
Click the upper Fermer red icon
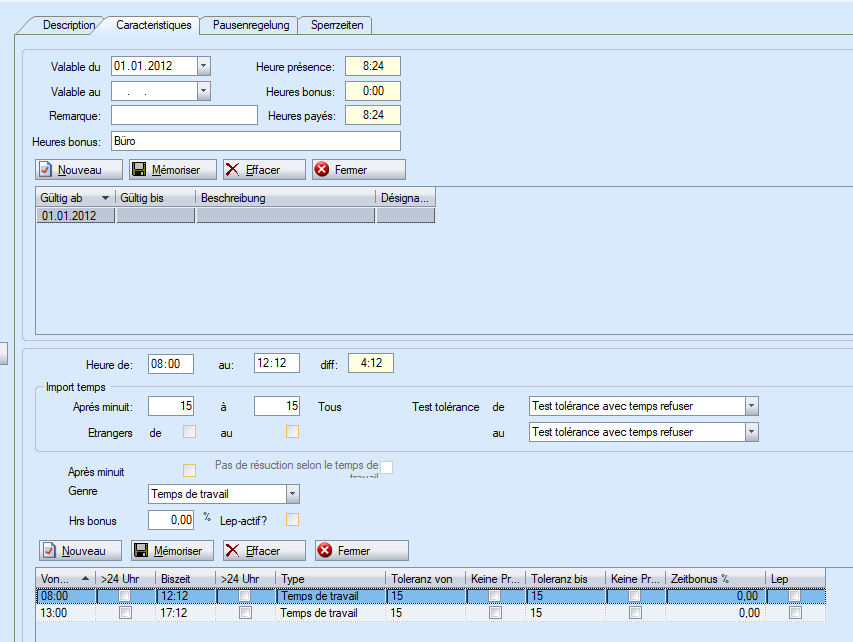point(322,170)
